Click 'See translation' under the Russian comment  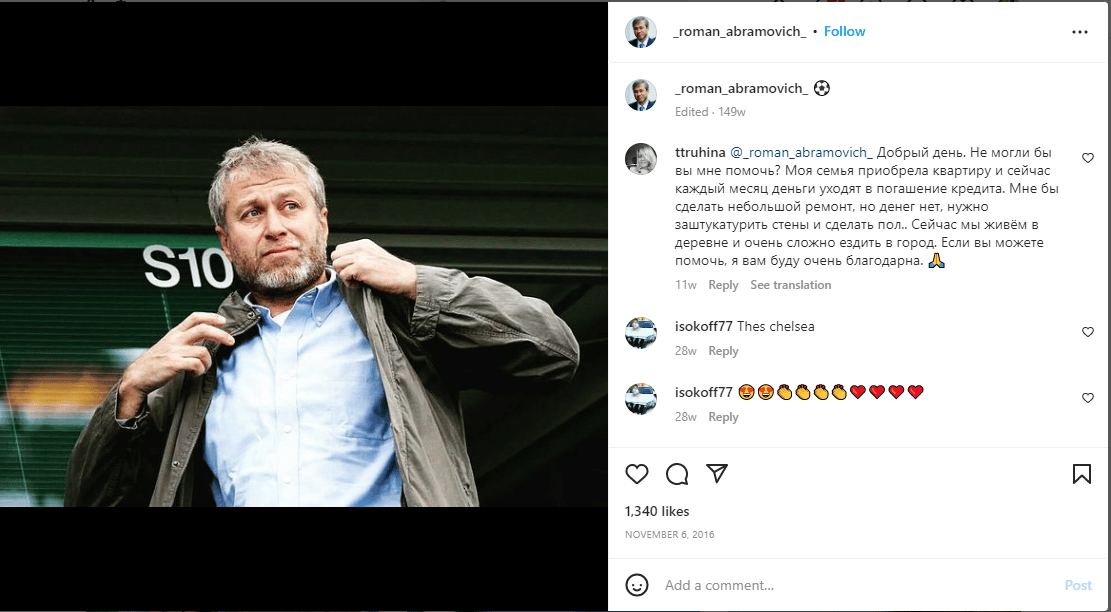click(x=790, y=285)
